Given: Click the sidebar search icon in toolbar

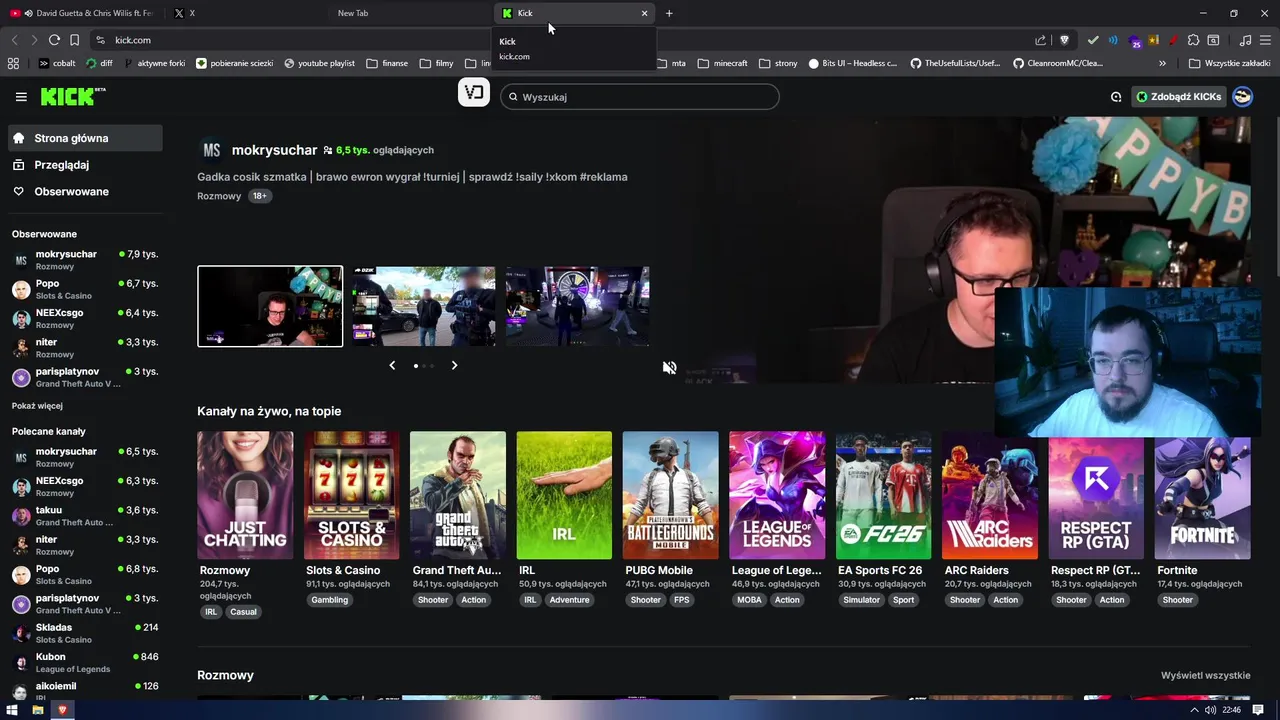Looking at the screenshot, I should (x=1213, y=40).
